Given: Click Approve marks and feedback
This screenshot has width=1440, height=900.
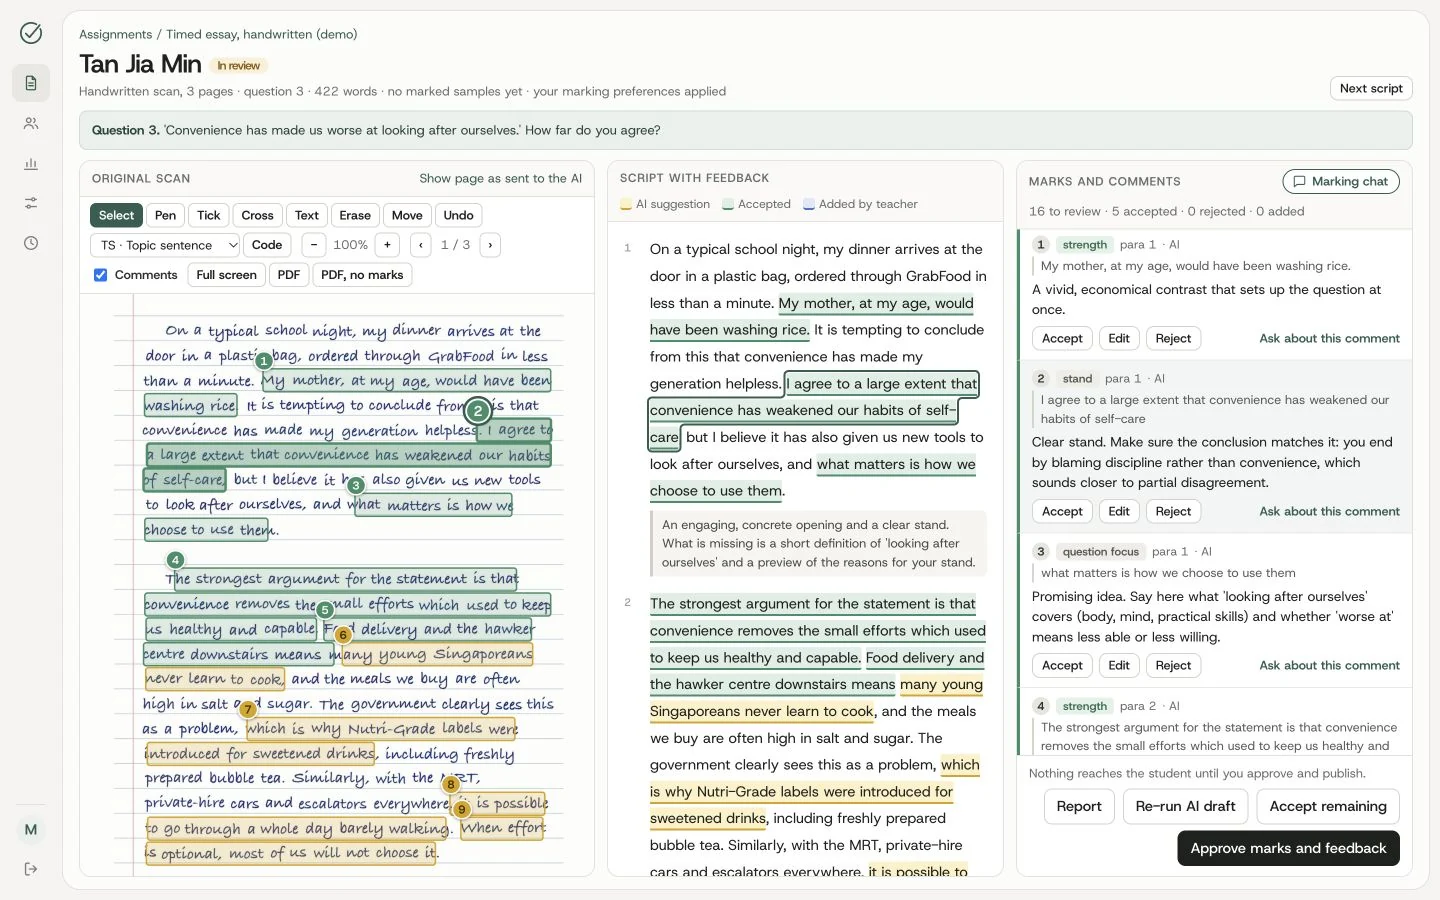Looking at the screenshot, I should [x=1288, y=848].
